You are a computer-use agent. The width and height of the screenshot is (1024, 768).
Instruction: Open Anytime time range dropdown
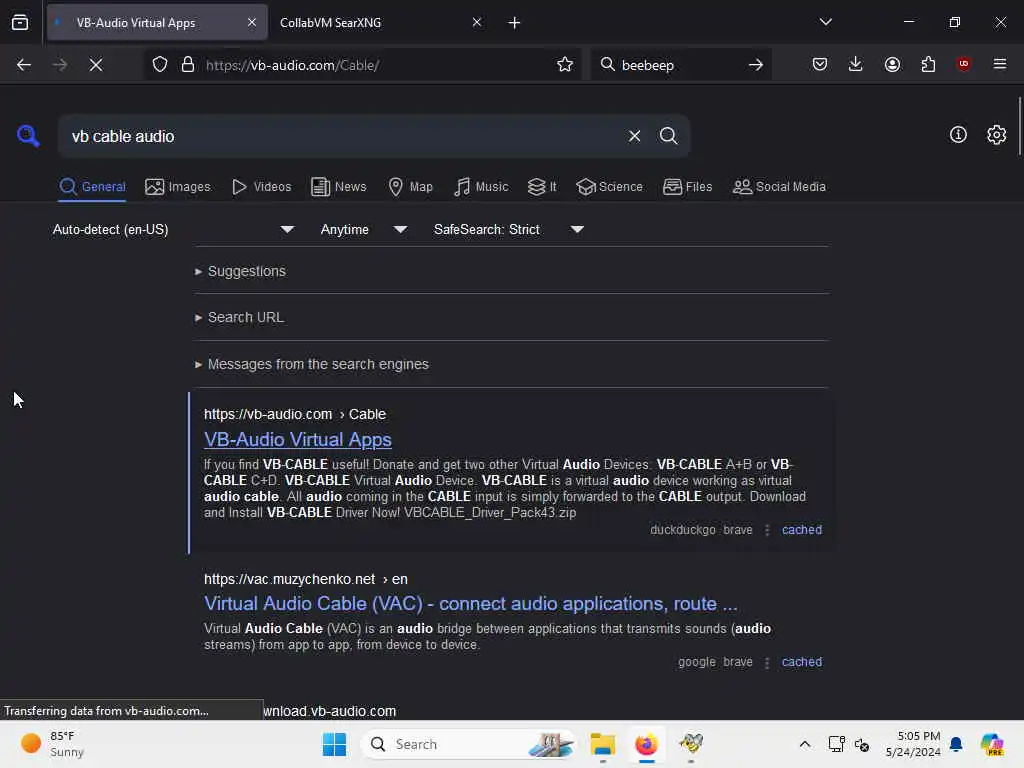363,229
